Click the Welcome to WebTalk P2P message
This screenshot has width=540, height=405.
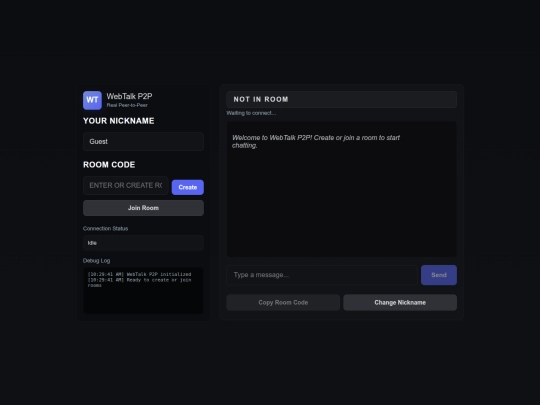click(316, 142)
